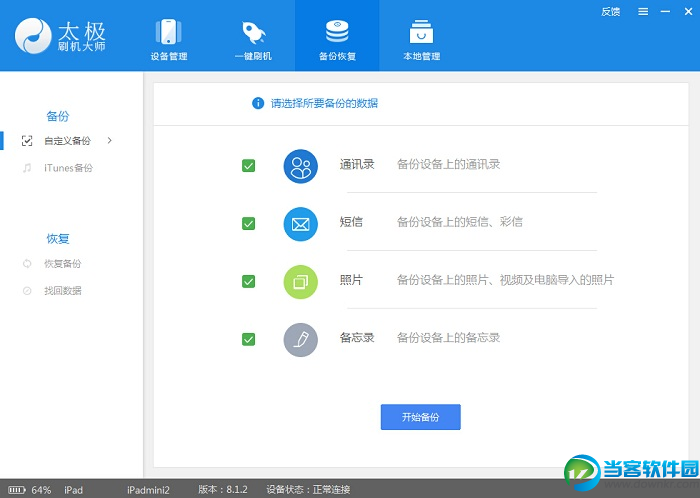This screenshot has height=498, width=700.
Task: Click the SMS (短信) envelope icon
Action: [x=300, y=224]
